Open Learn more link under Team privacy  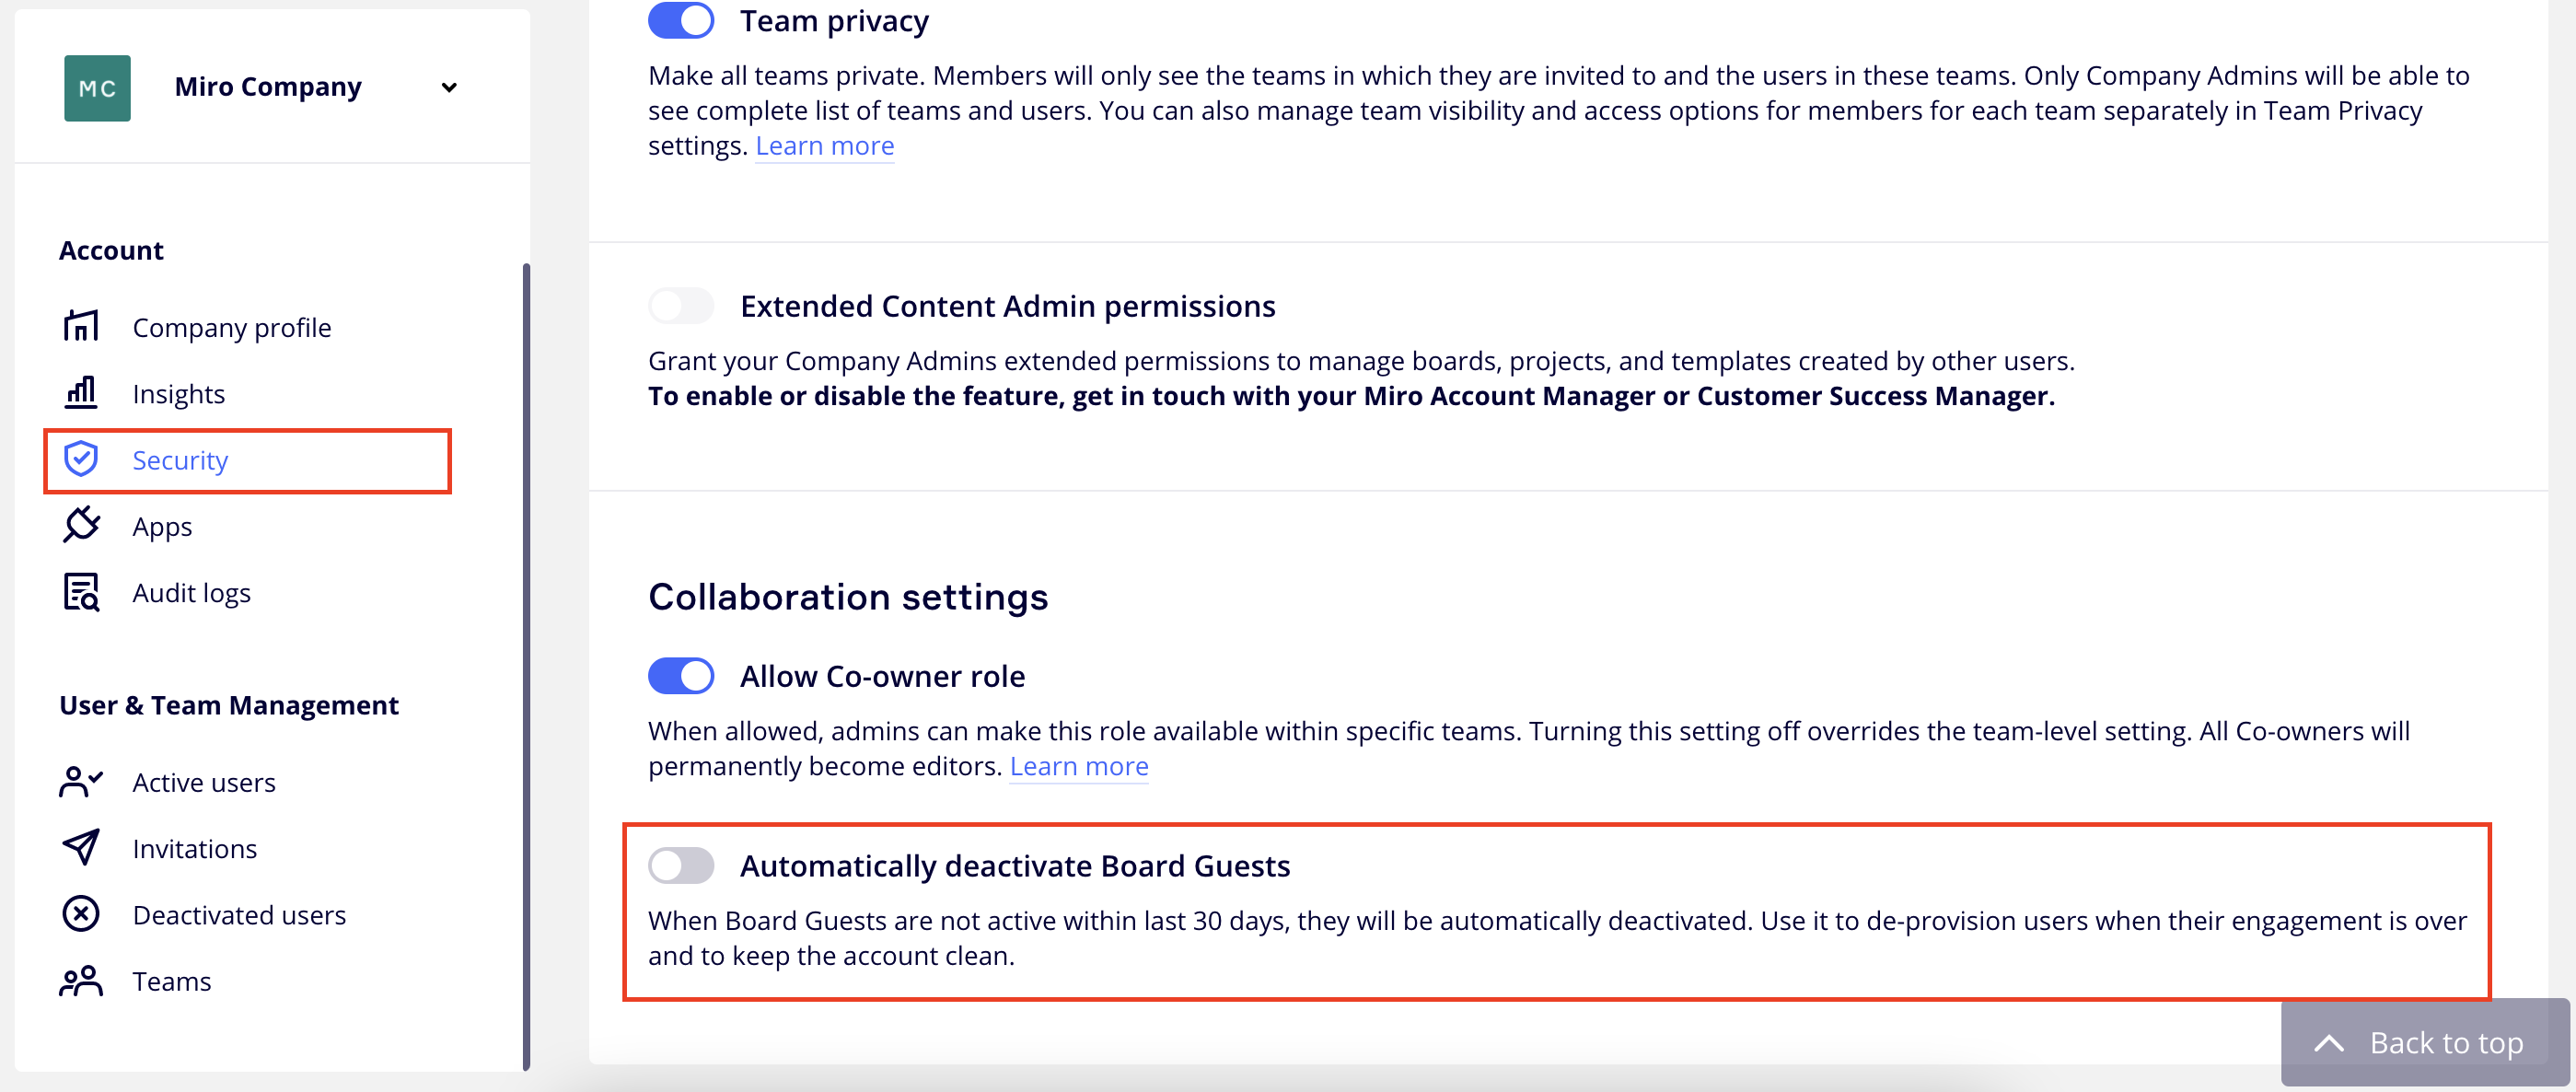click(x=824, y=146)
